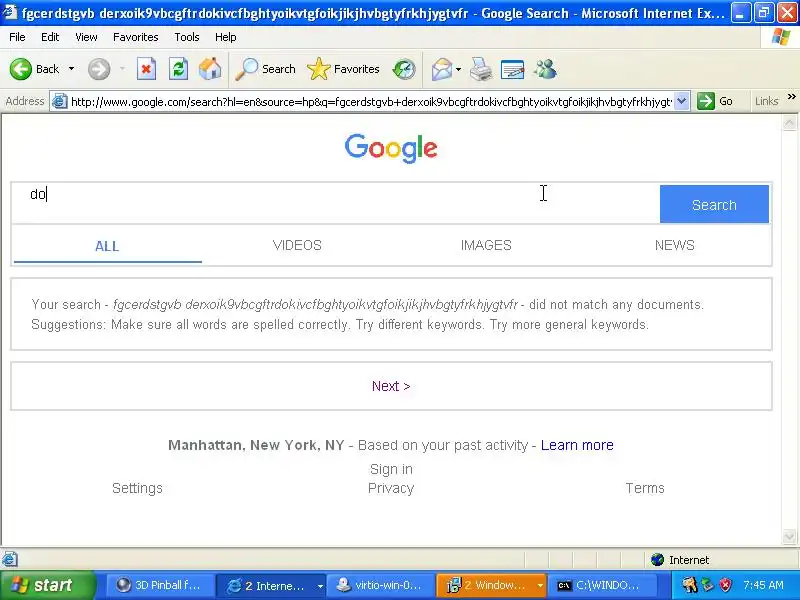Screen dimensions: 800x600
Task: Switch to the C:\WINDO... command prompt taskbar item
Action: pyautogui.click(x=603, y=585)
